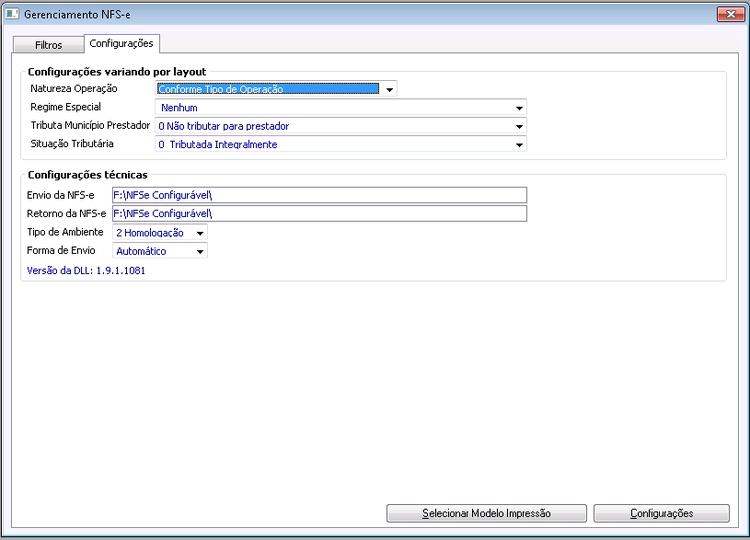The height and width of the screenshot is (540, 750).
Task: Click the highlighted Conforme Tipo de Operação field
Action: tap(267, 89)
